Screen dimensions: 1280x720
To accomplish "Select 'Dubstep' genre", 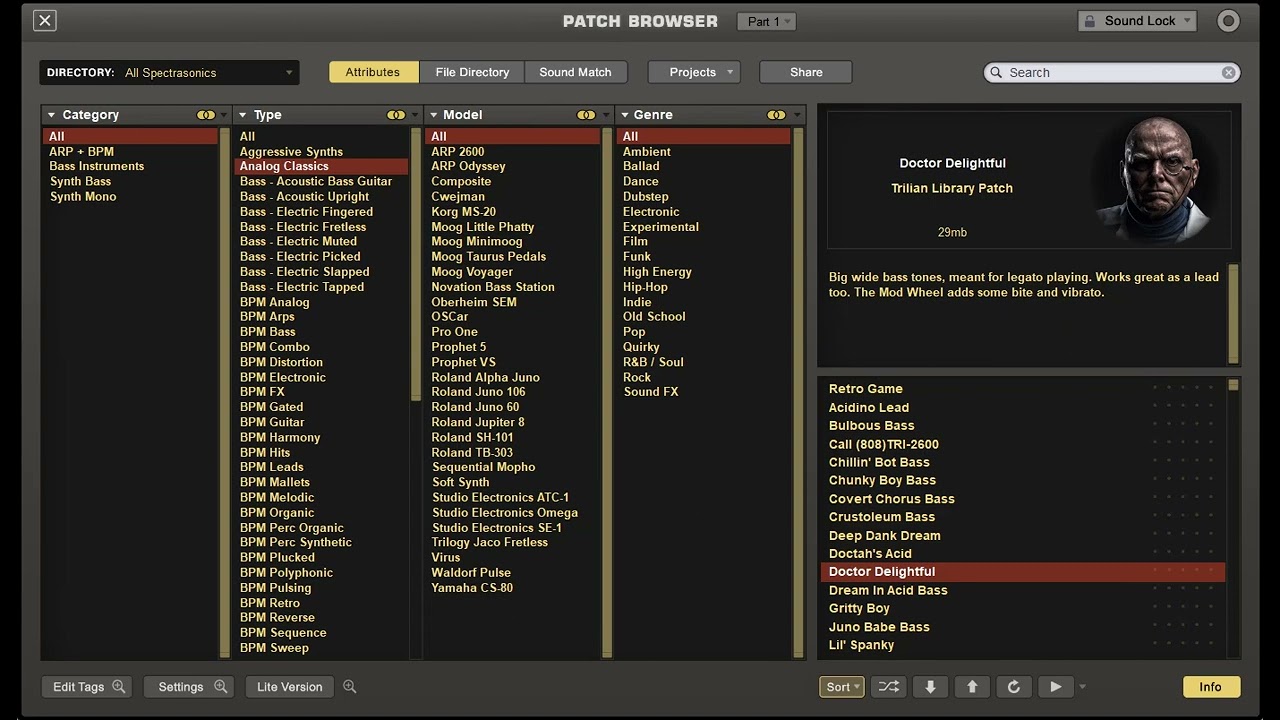I will [x=703, y=196].
